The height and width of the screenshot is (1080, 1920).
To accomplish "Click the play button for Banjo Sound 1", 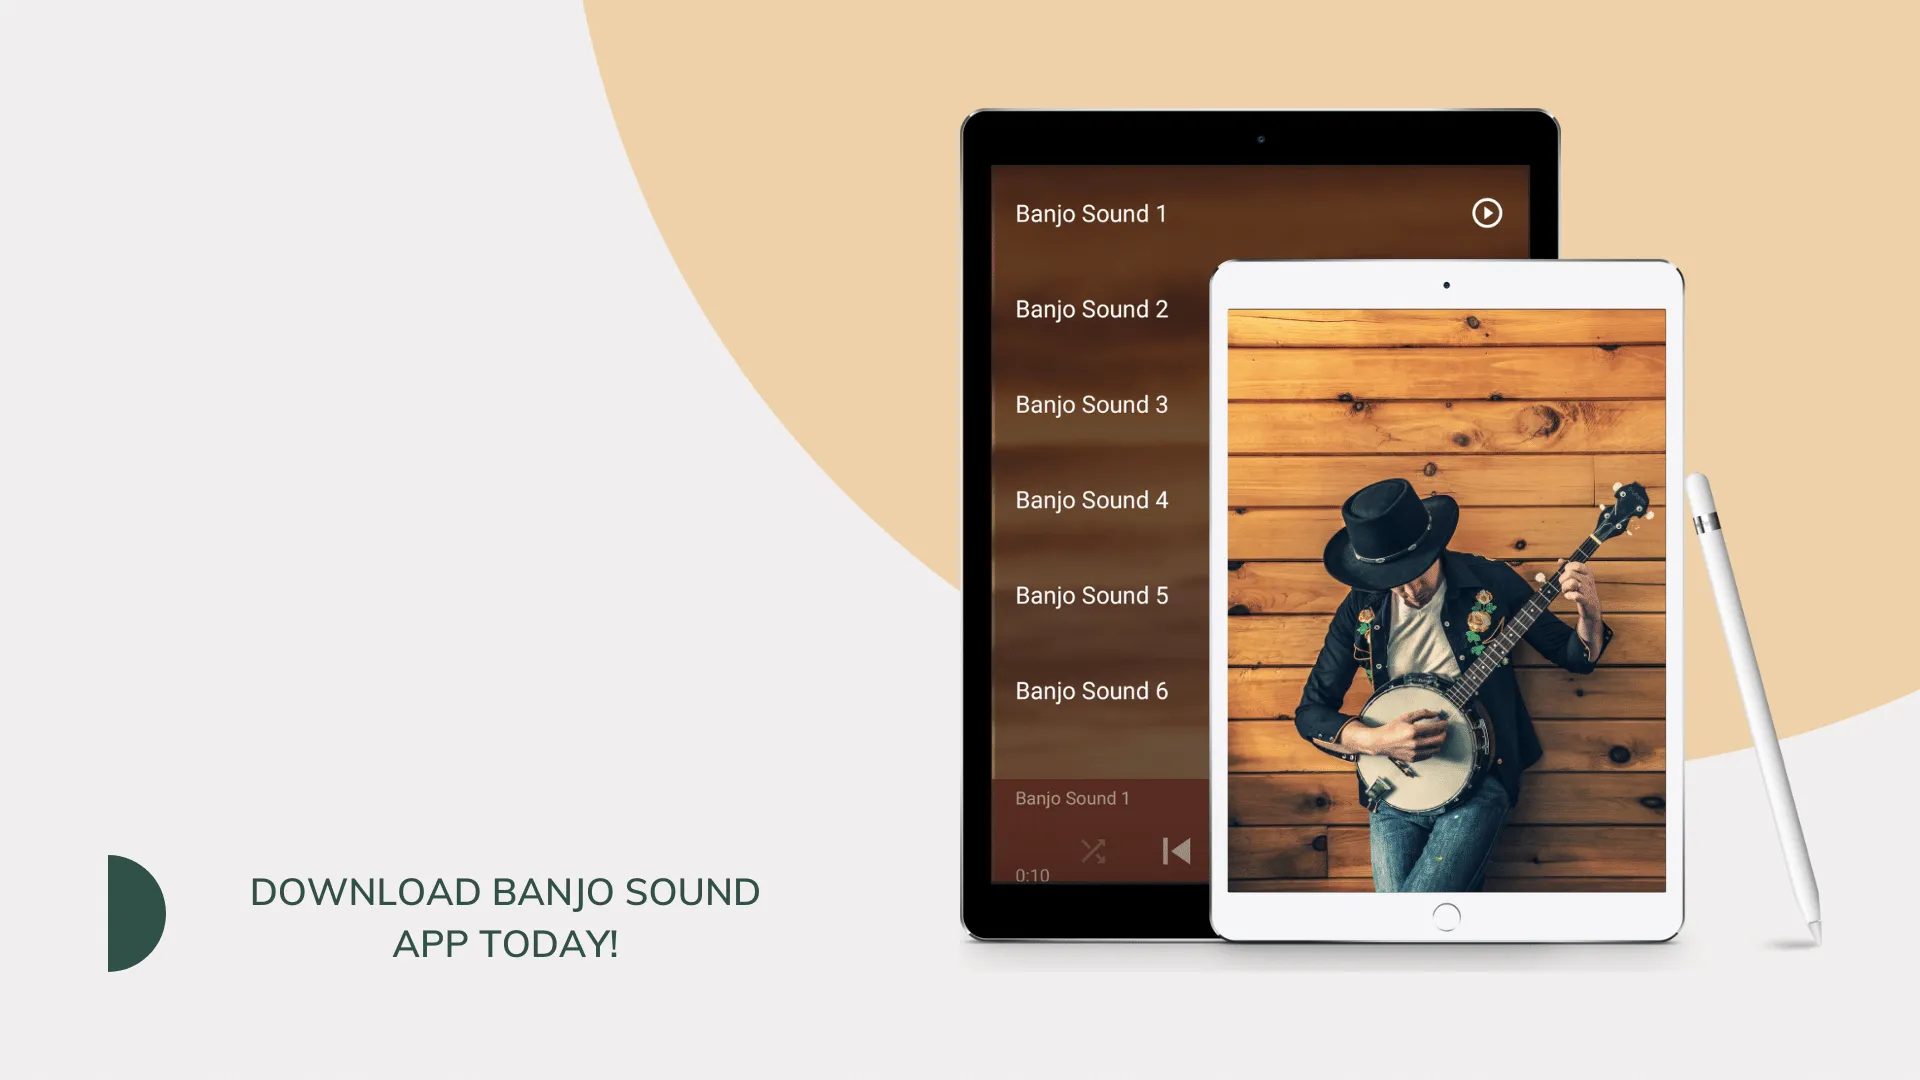I will coord(1486,212).
